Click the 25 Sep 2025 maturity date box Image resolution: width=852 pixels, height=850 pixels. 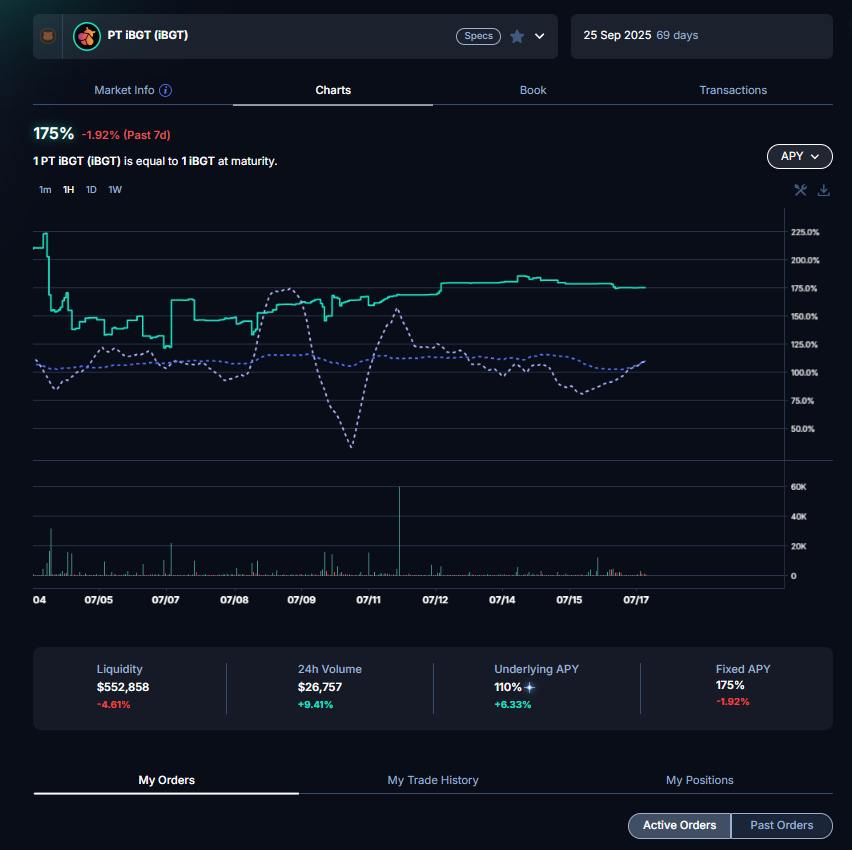[701, 36]
